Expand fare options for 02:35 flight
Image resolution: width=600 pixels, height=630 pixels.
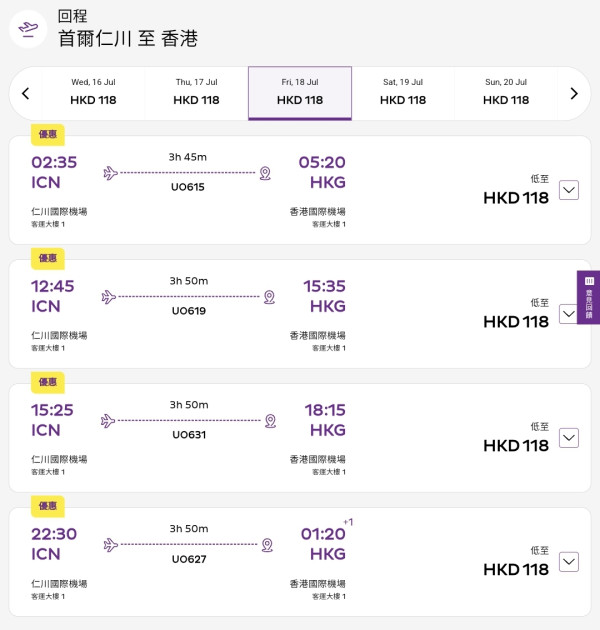point(569,190)
